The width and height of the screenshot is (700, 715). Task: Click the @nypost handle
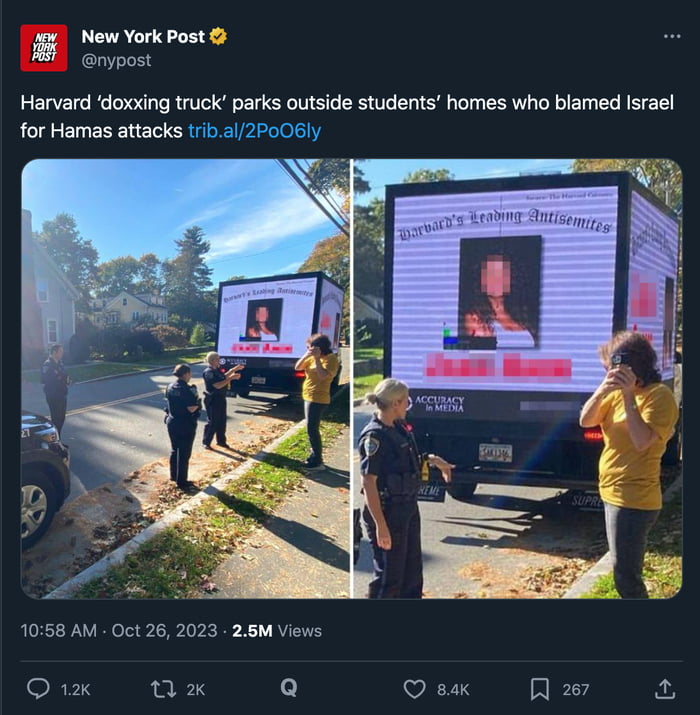pos(116,60)
